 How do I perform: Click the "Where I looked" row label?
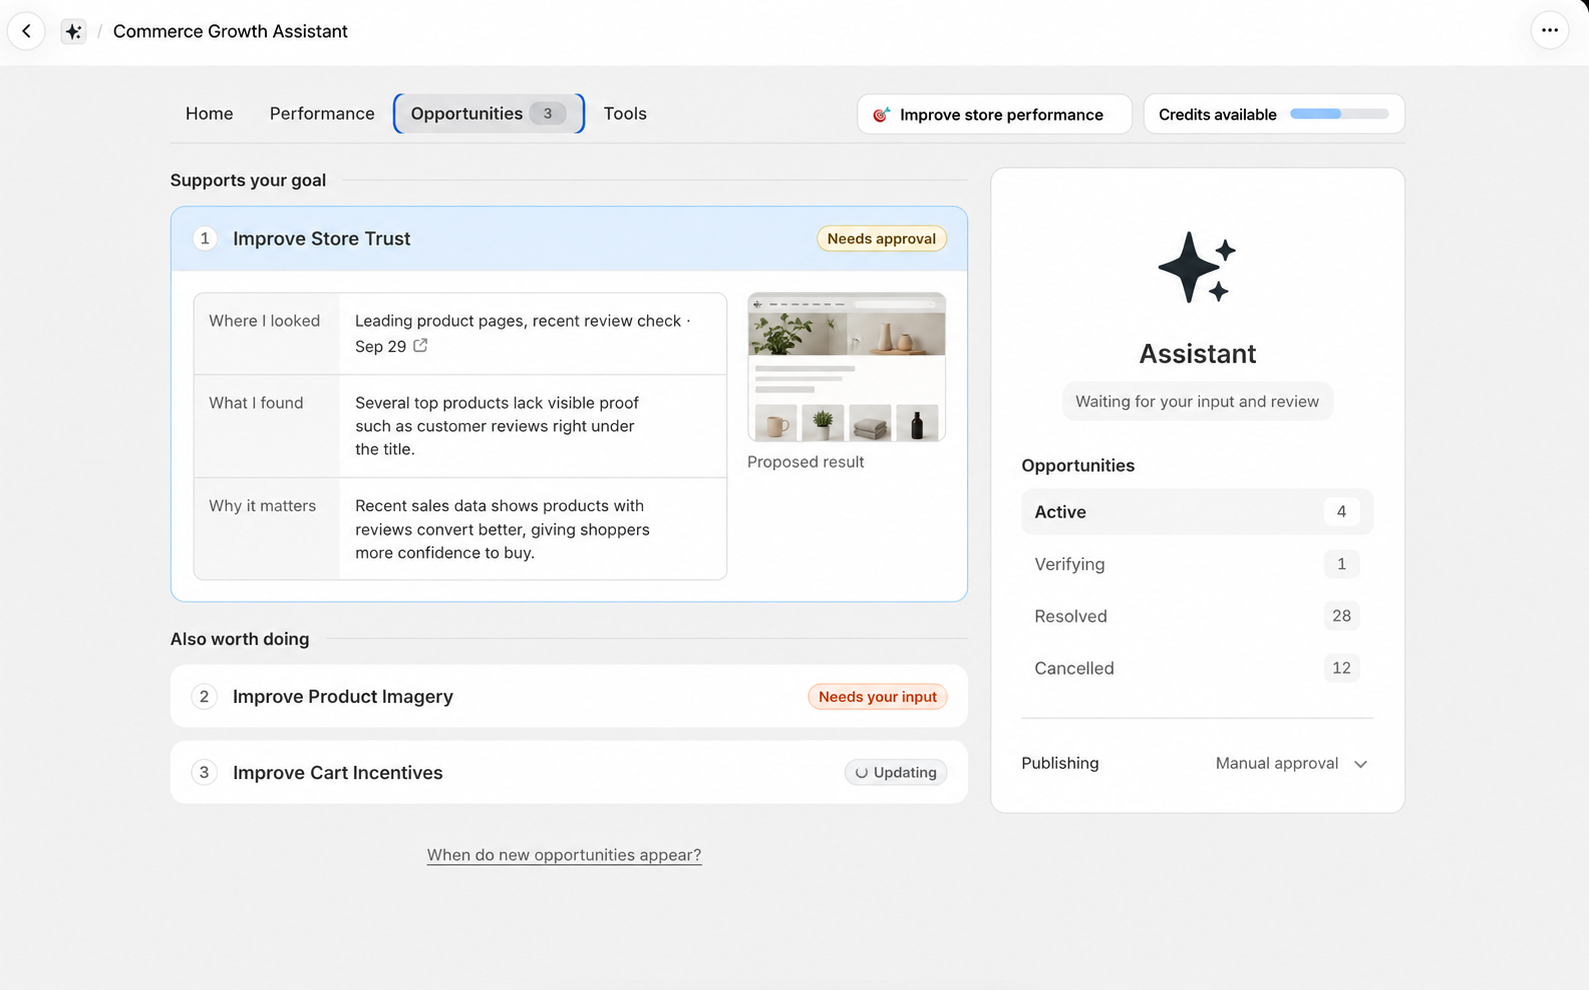(x=265, y=321)
